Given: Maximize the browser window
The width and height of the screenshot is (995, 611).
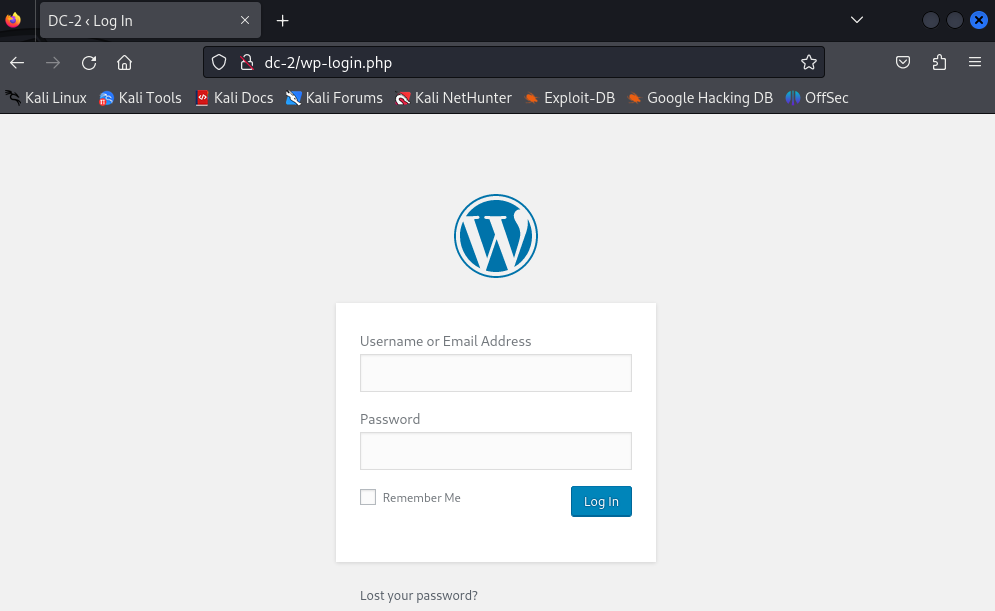Looking at the screenshot, I should coord(955,20).
